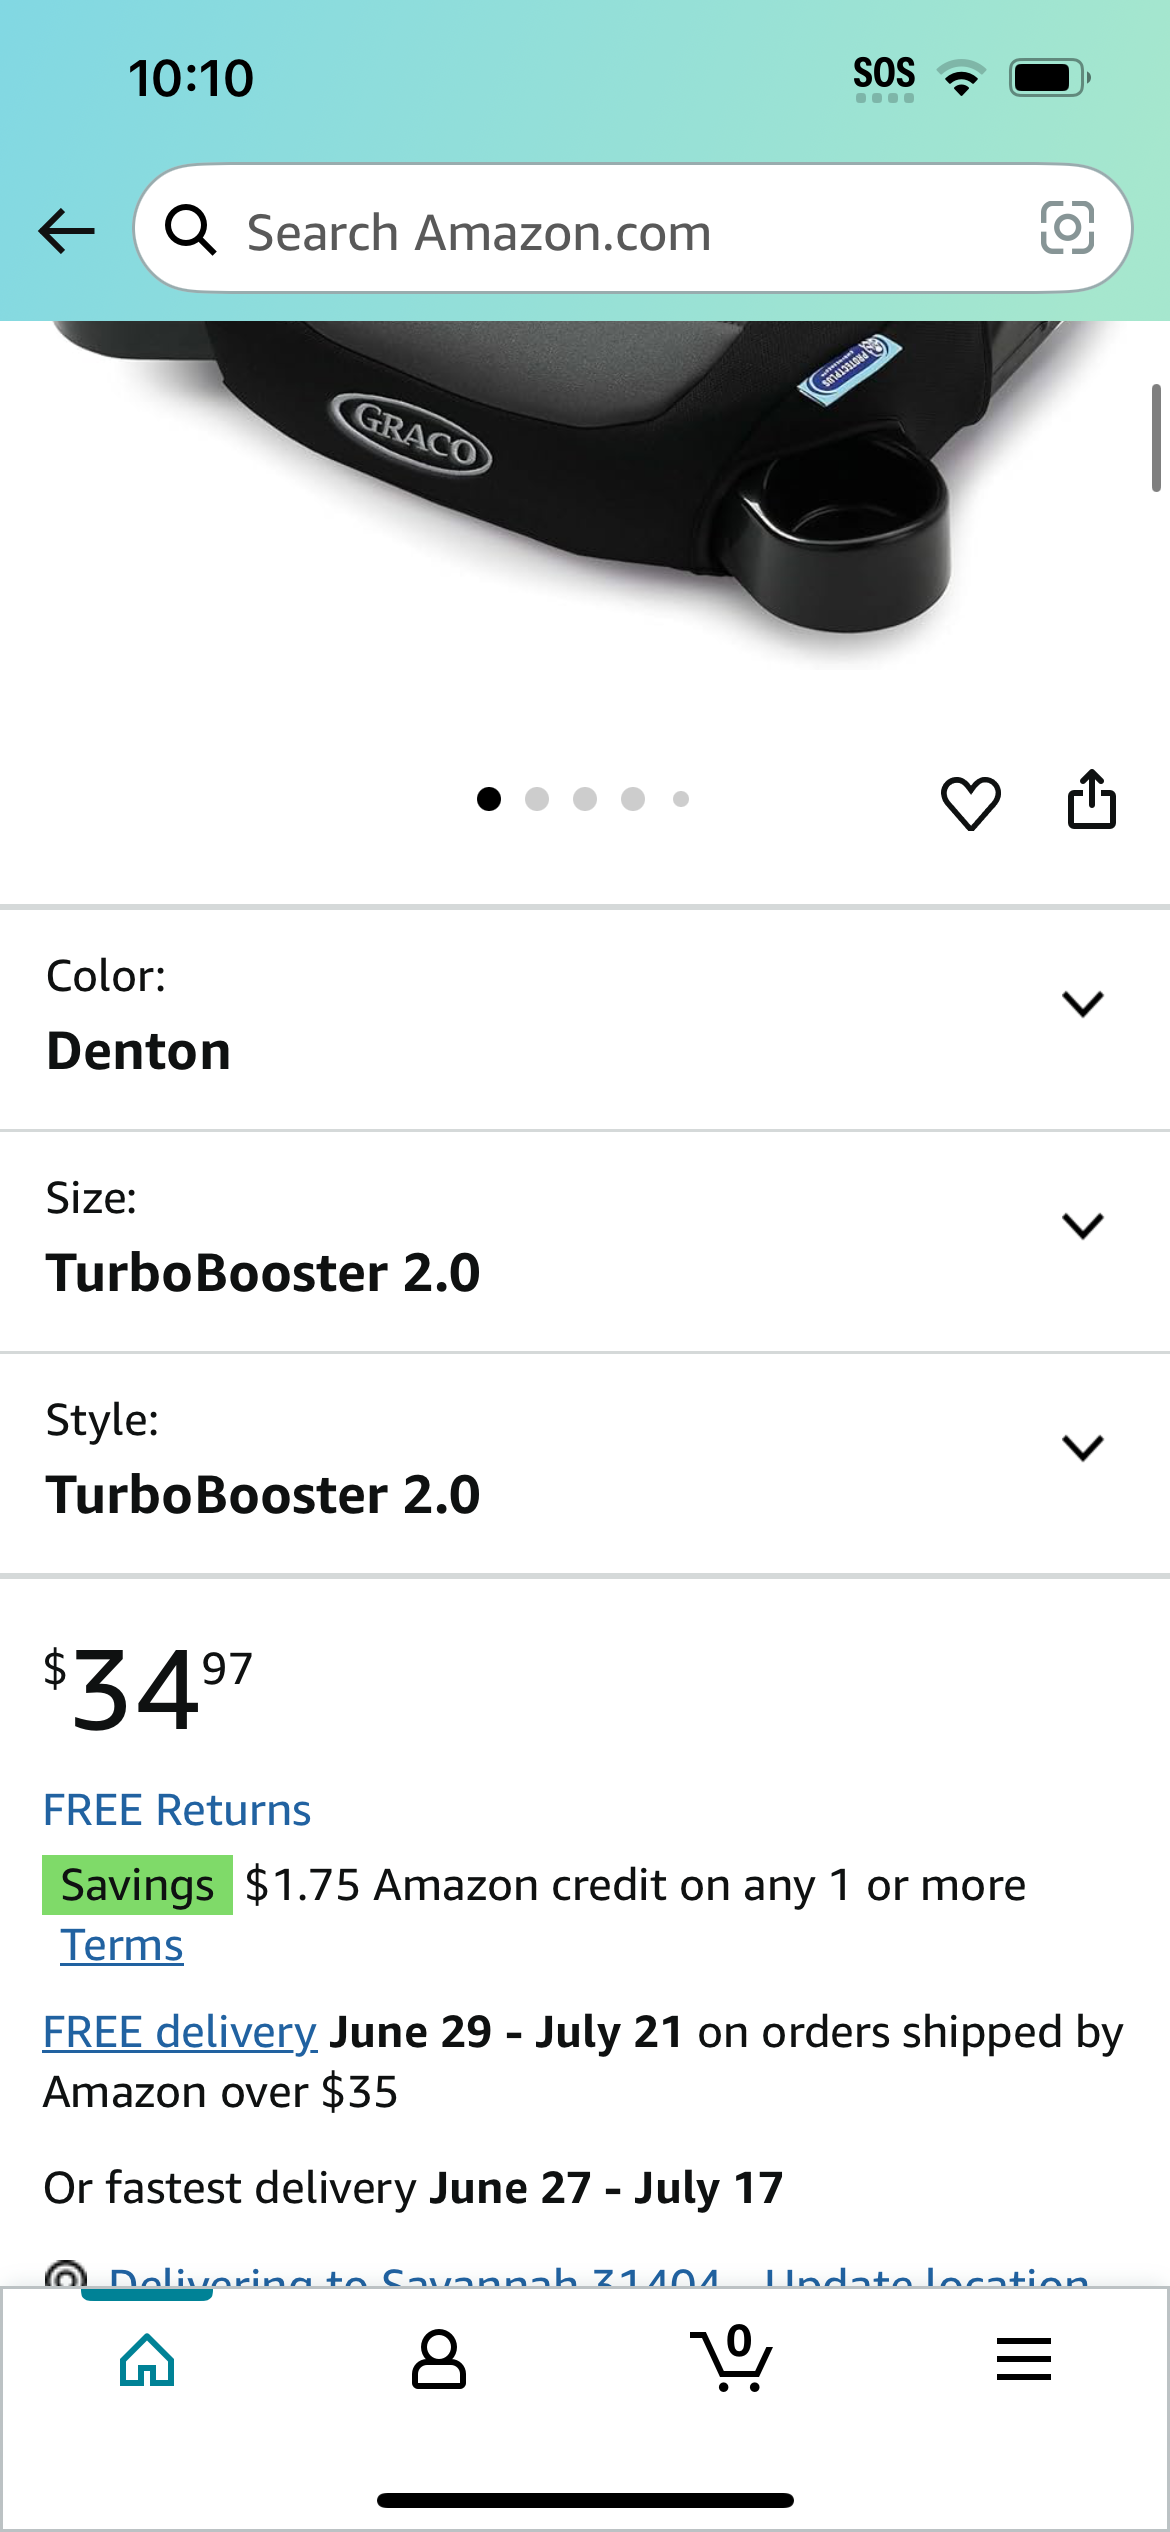Open the hamburger menu
Image resolution: width=1170 pixels, height=2532 pixels.
[x=1024, y=2359]
